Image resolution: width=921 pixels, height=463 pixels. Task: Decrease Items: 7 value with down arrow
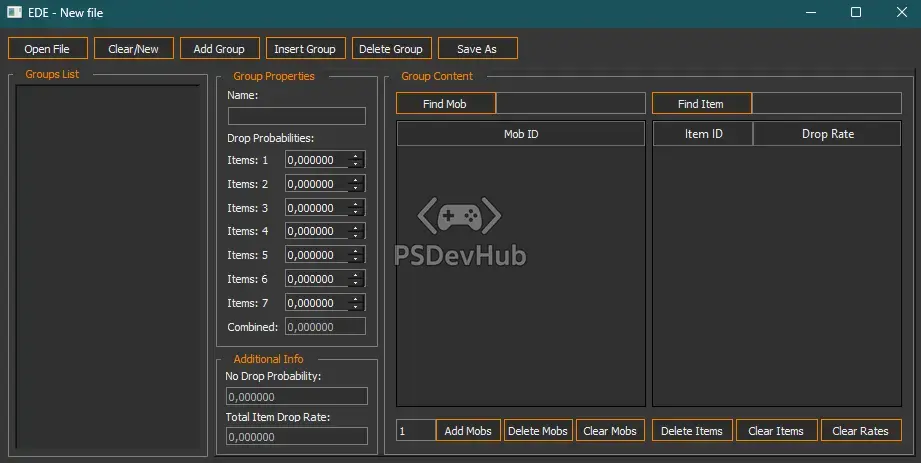point(356,307)
